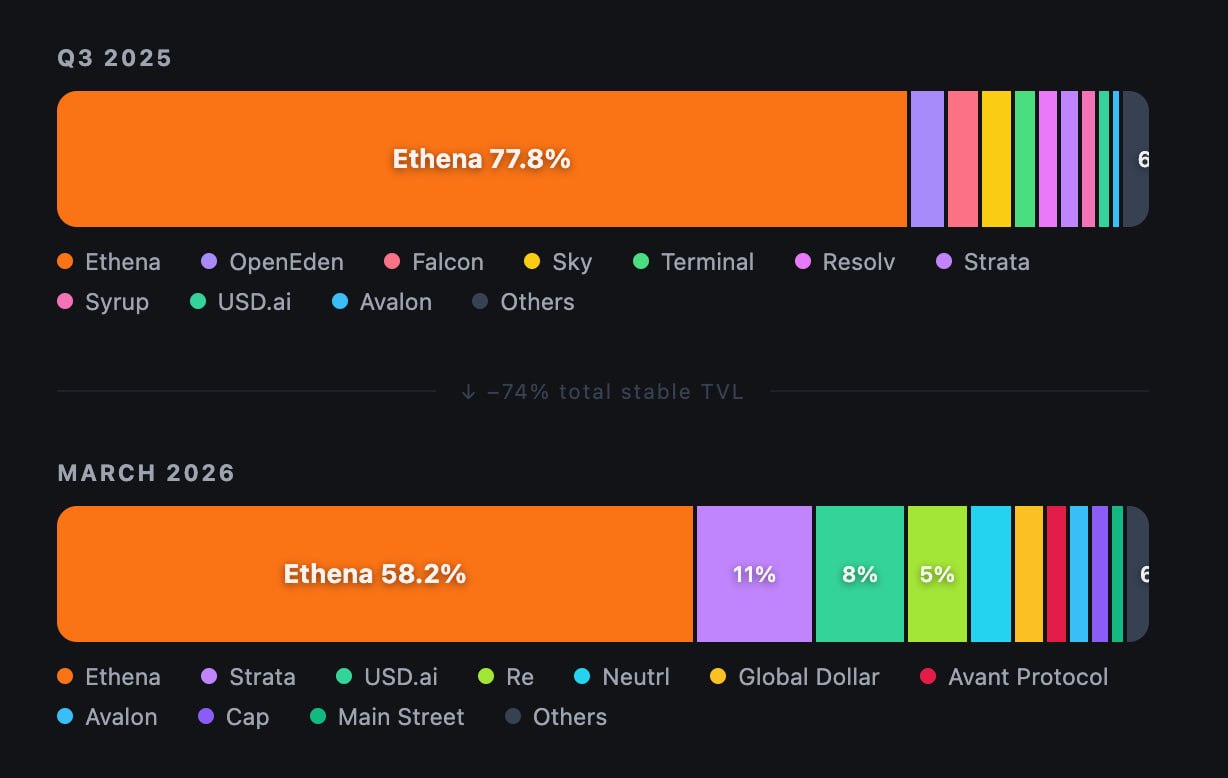Click the March 2026 heading
The width and height of the screenshot is (1228, 778).
click(x=146, y=473)
